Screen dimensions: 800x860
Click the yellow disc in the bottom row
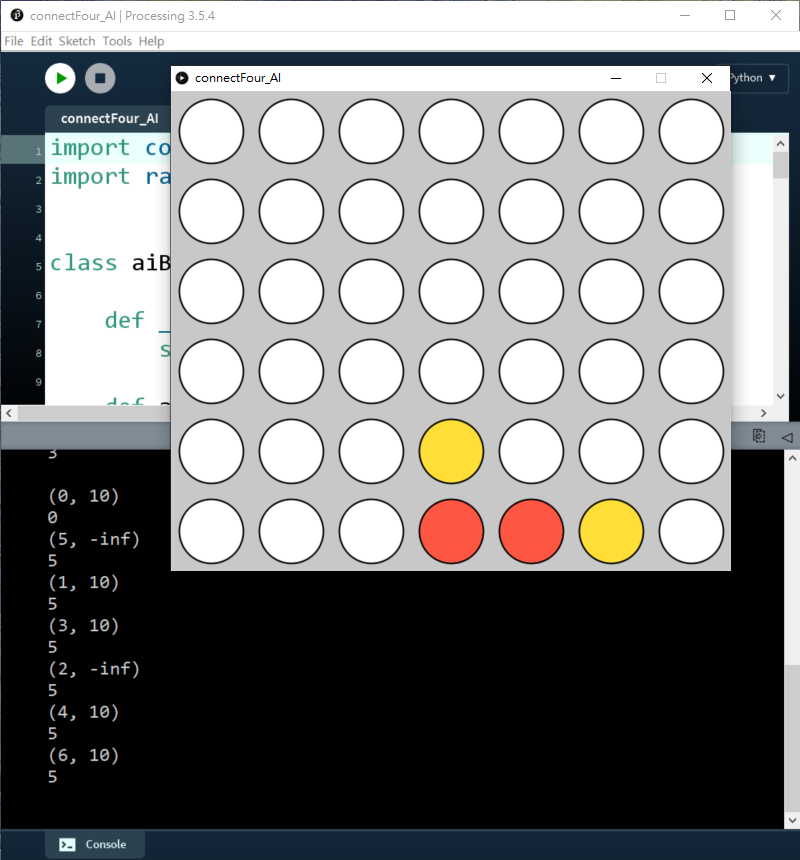point(611,531)
